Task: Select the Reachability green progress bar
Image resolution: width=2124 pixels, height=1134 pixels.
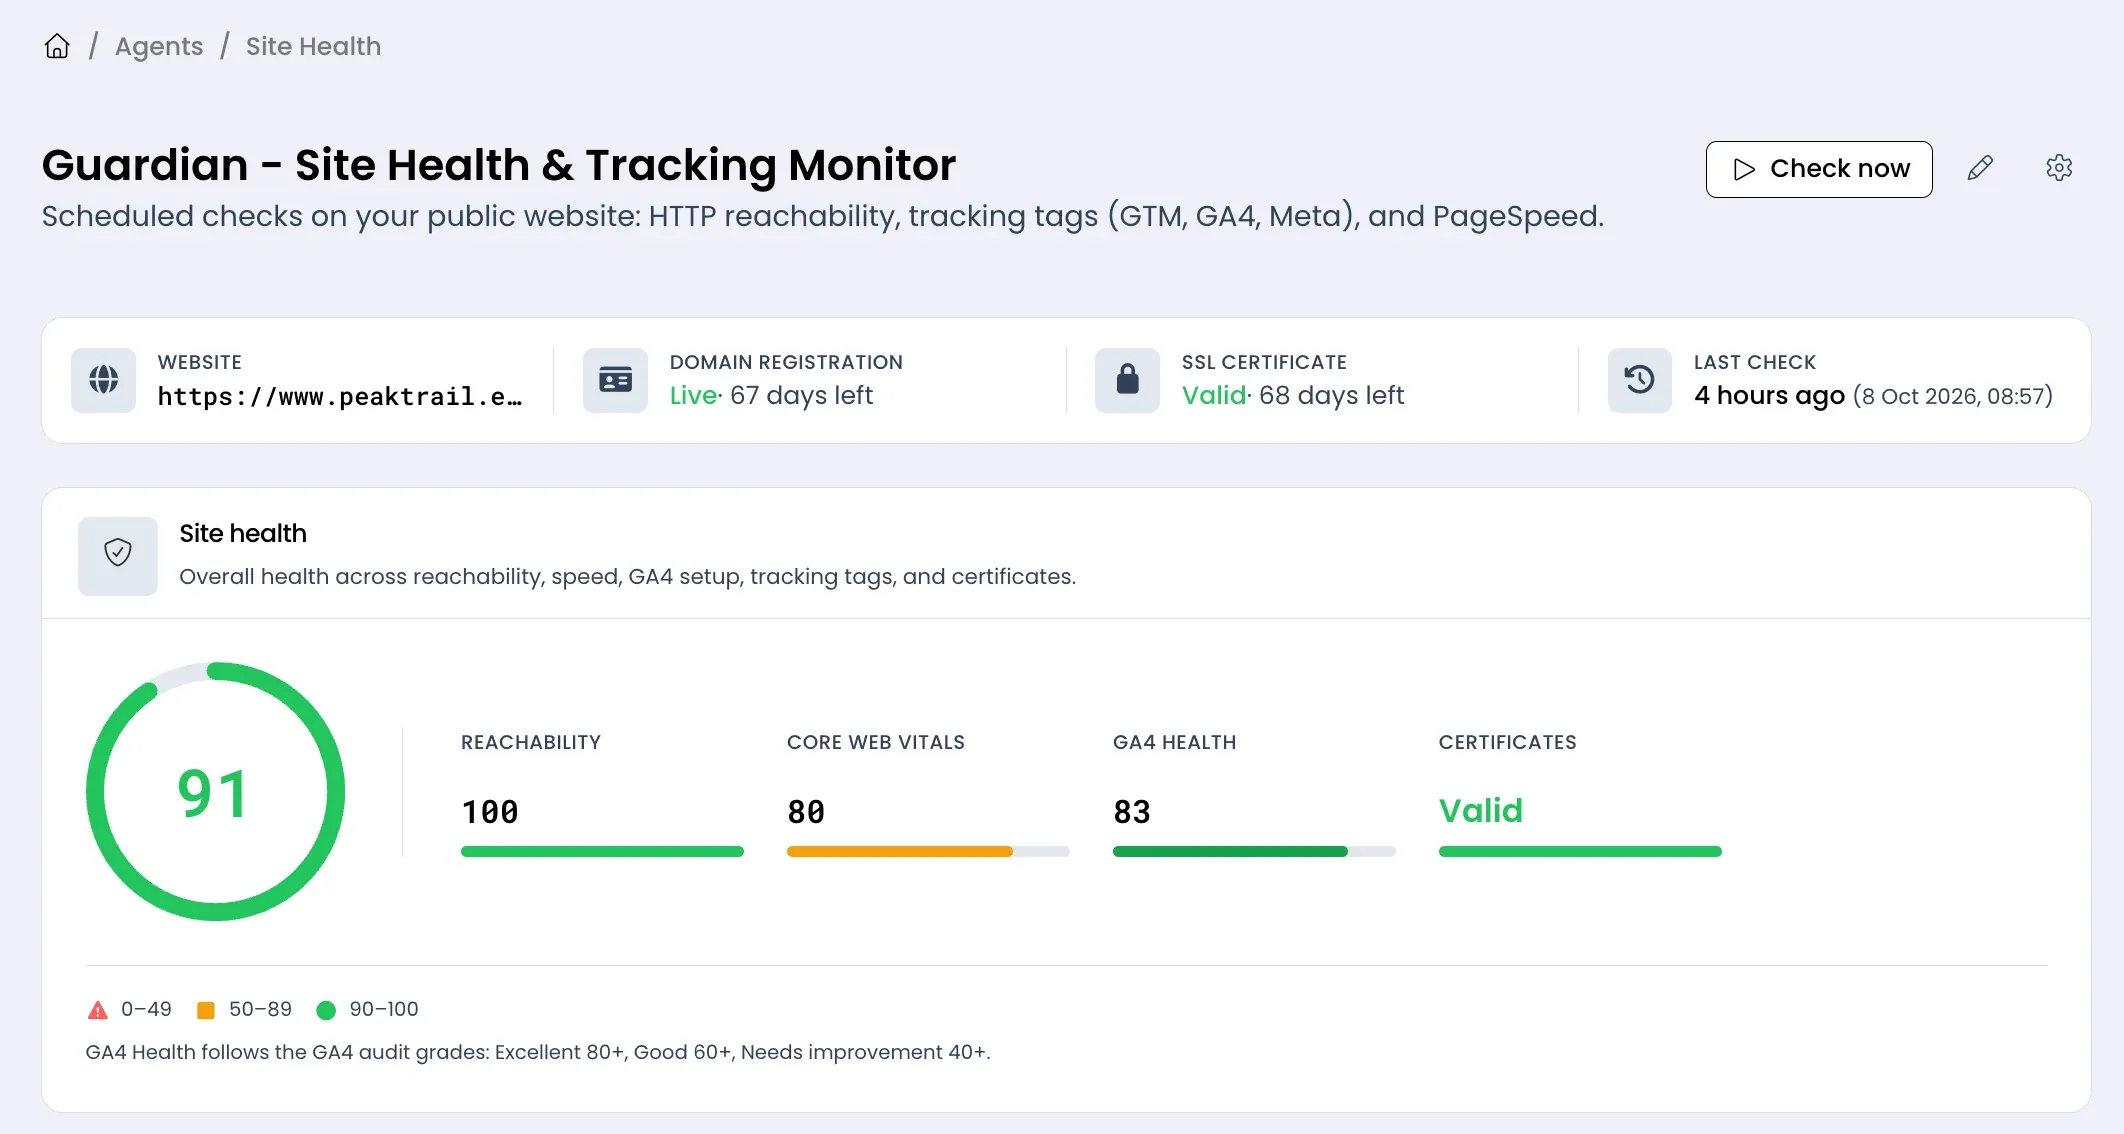Action: [602, 852]
